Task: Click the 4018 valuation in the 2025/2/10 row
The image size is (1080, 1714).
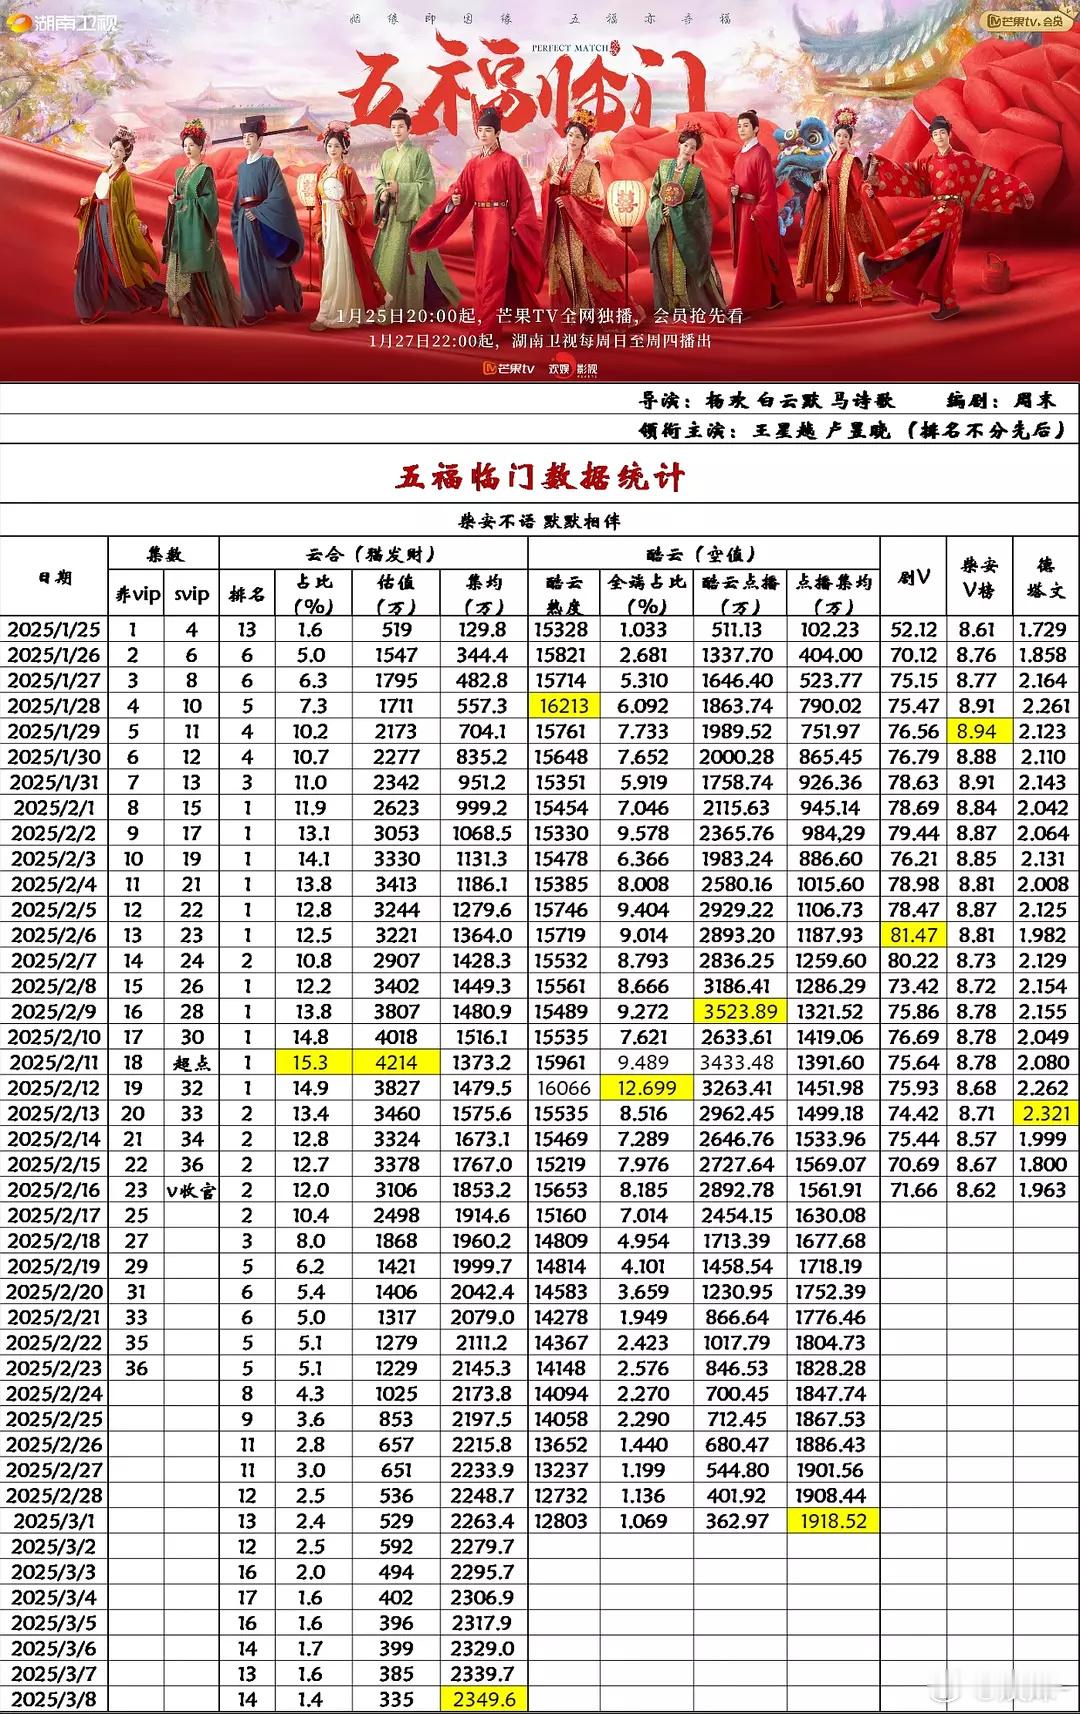Action: (396, 1037)
